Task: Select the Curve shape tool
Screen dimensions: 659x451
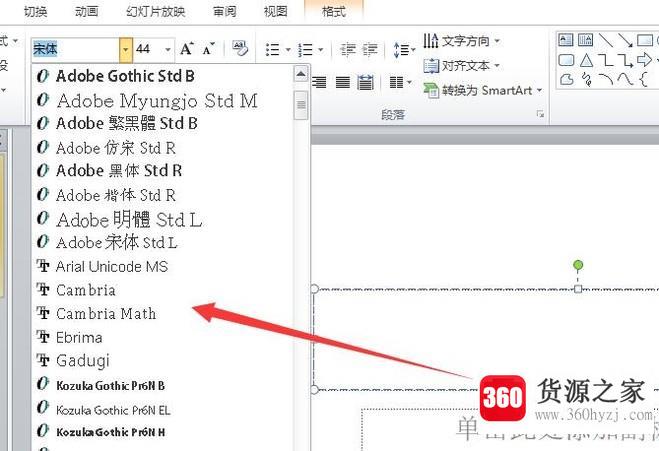Action: point(625,79)
